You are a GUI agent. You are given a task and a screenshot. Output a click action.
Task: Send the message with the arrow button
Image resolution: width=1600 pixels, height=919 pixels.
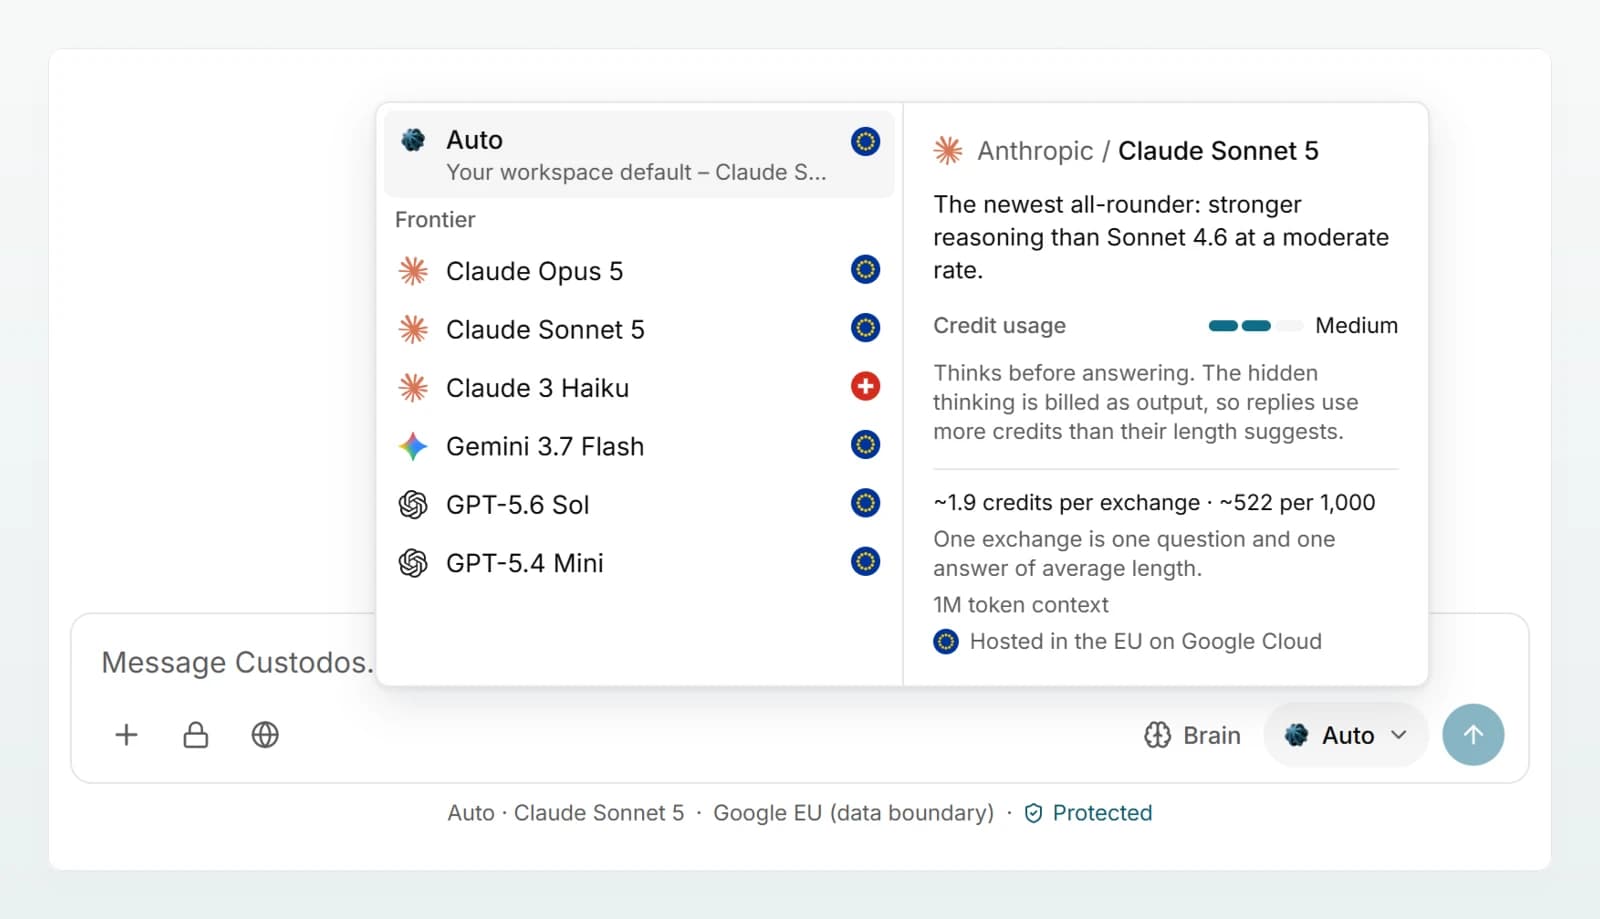(1473, 735)
